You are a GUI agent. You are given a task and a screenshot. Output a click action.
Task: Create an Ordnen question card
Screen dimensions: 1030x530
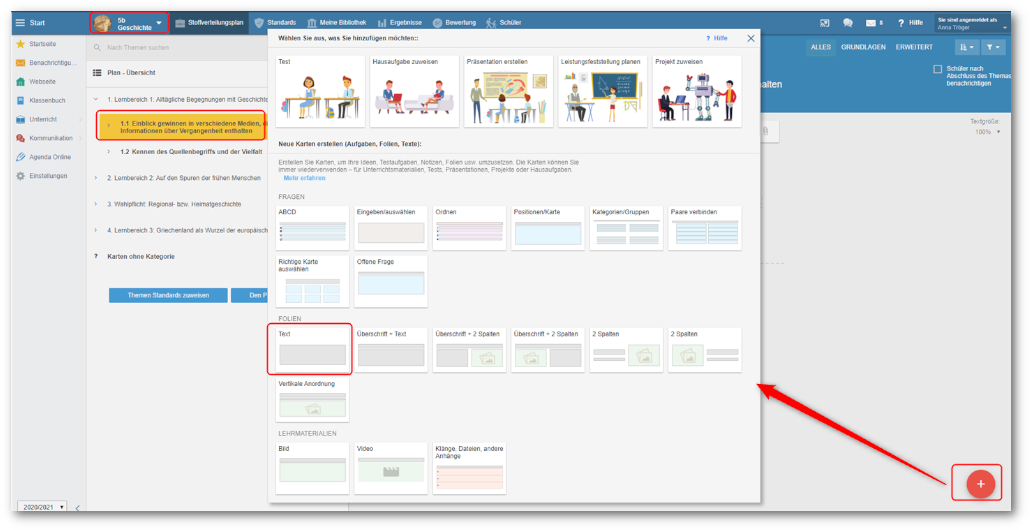[470, 228]
